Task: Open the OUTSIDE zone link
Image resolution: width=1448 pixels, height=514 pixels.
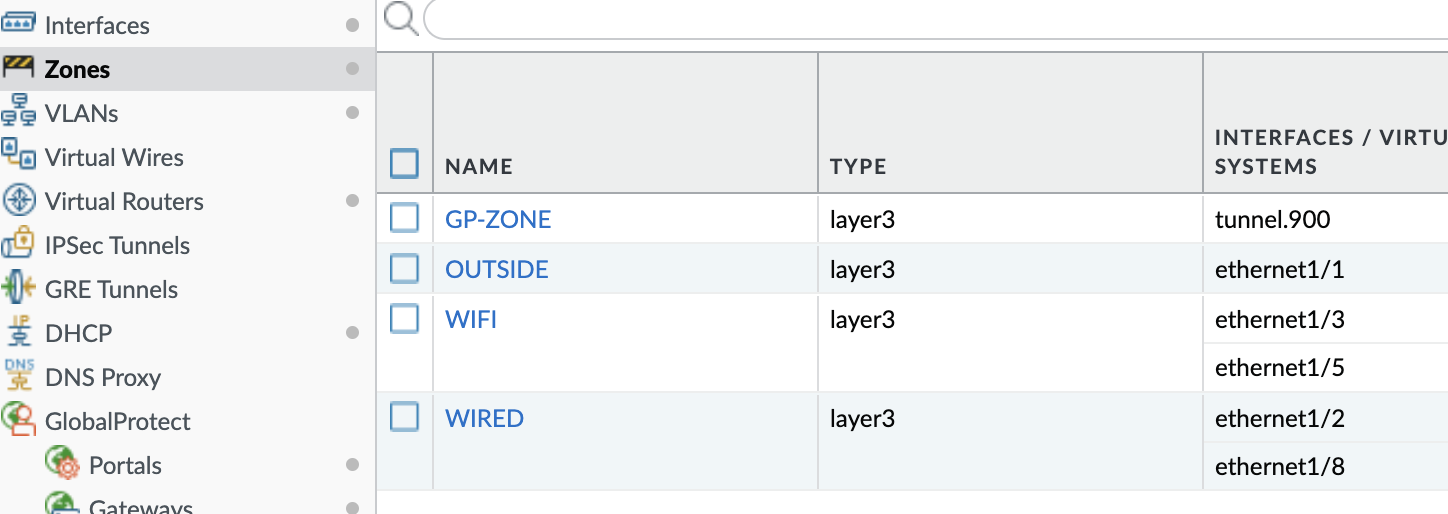Action: [497, 269]
